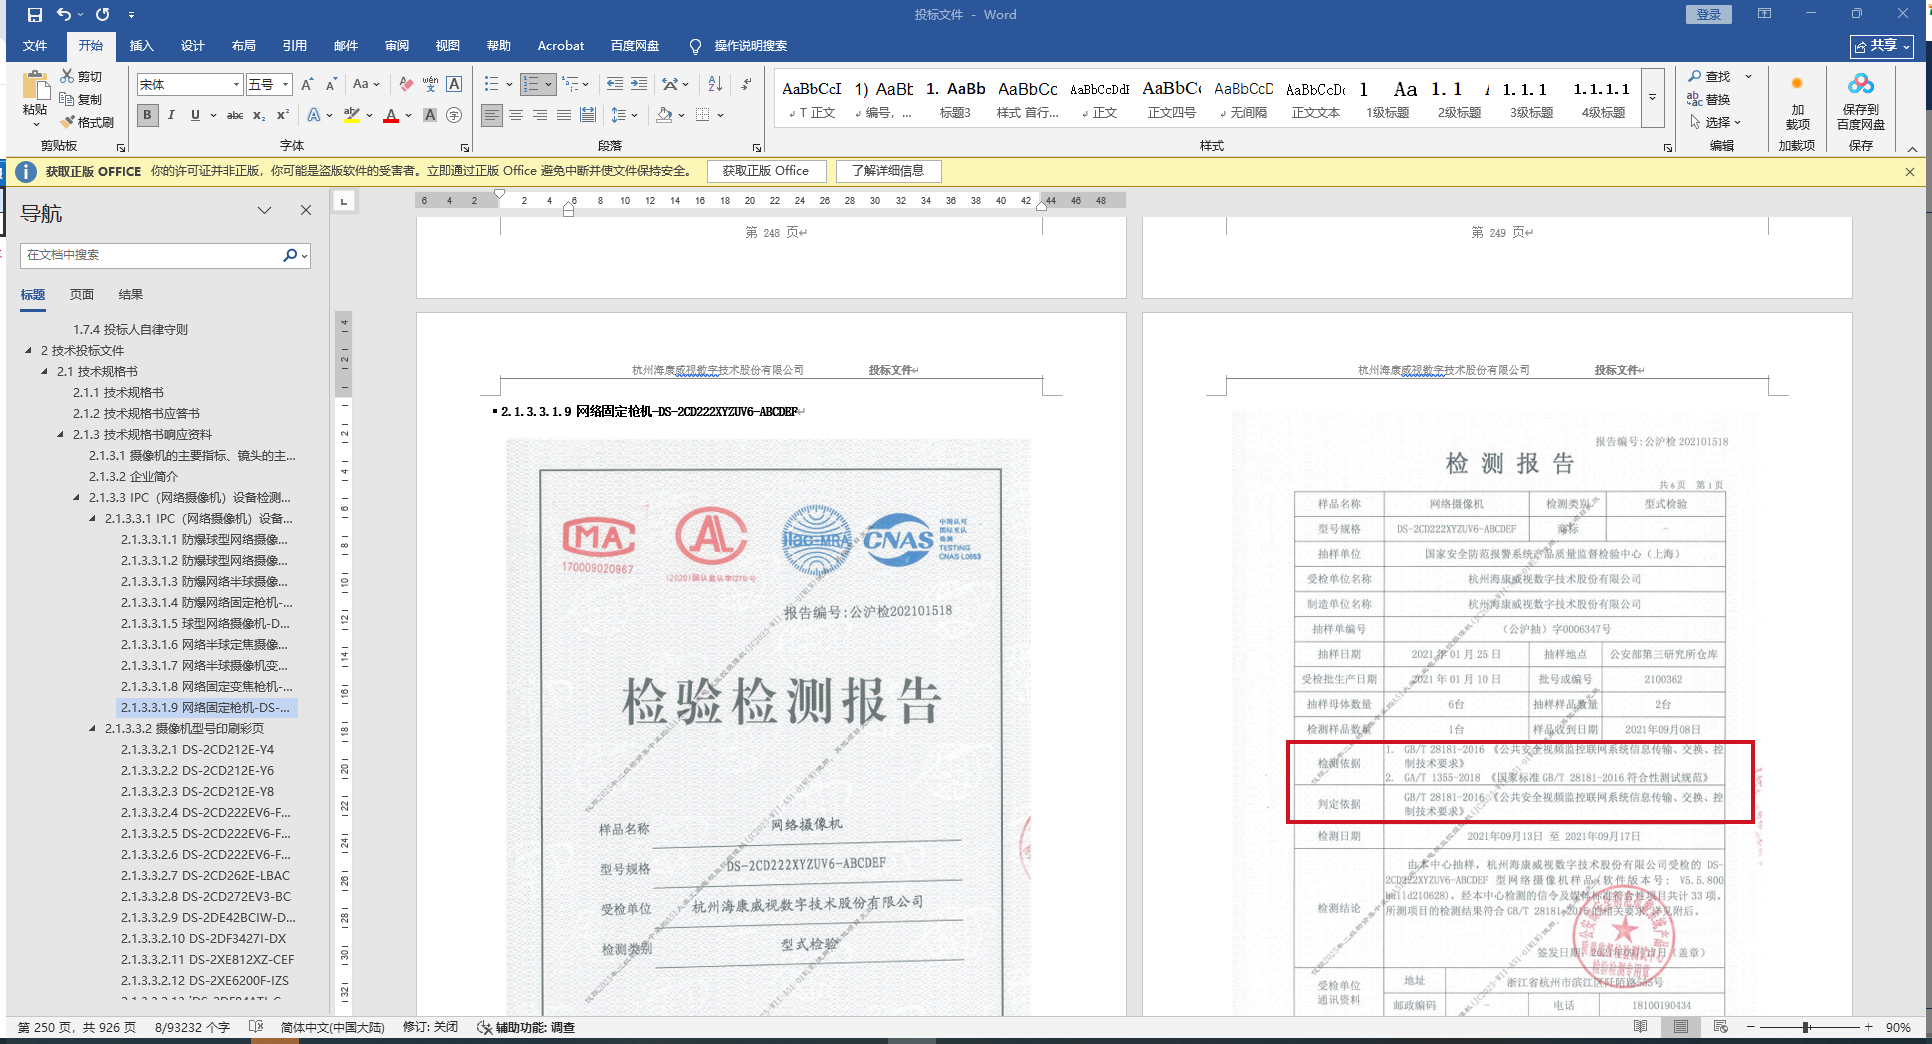Switch to the 页面 (Pages) navigation tab

tap(82, 295)
